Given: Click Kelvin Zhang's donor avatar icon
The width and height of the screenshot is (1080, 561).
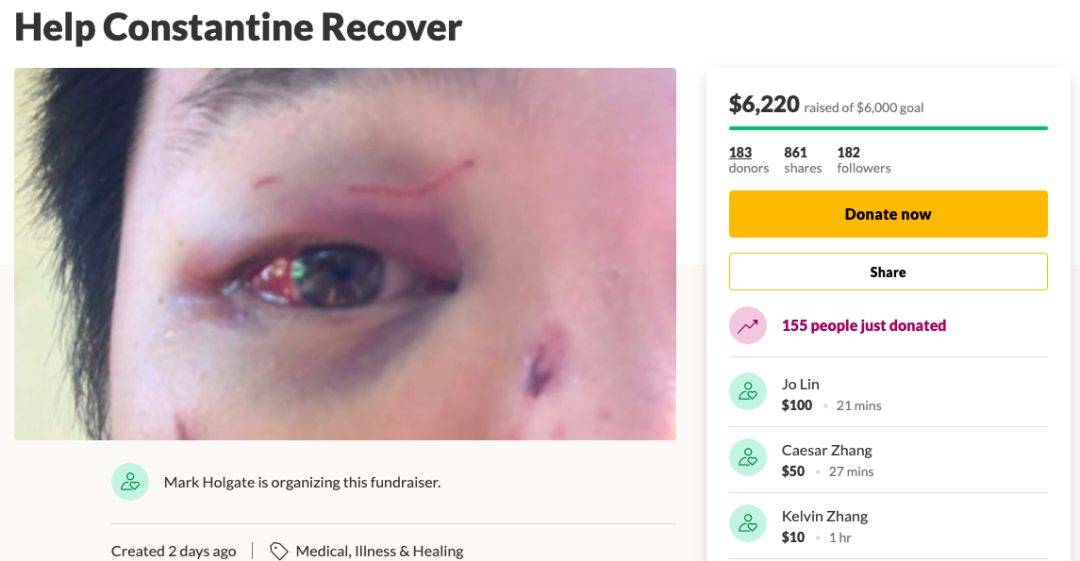Looking at the screenshot, I should pos(747,524).
